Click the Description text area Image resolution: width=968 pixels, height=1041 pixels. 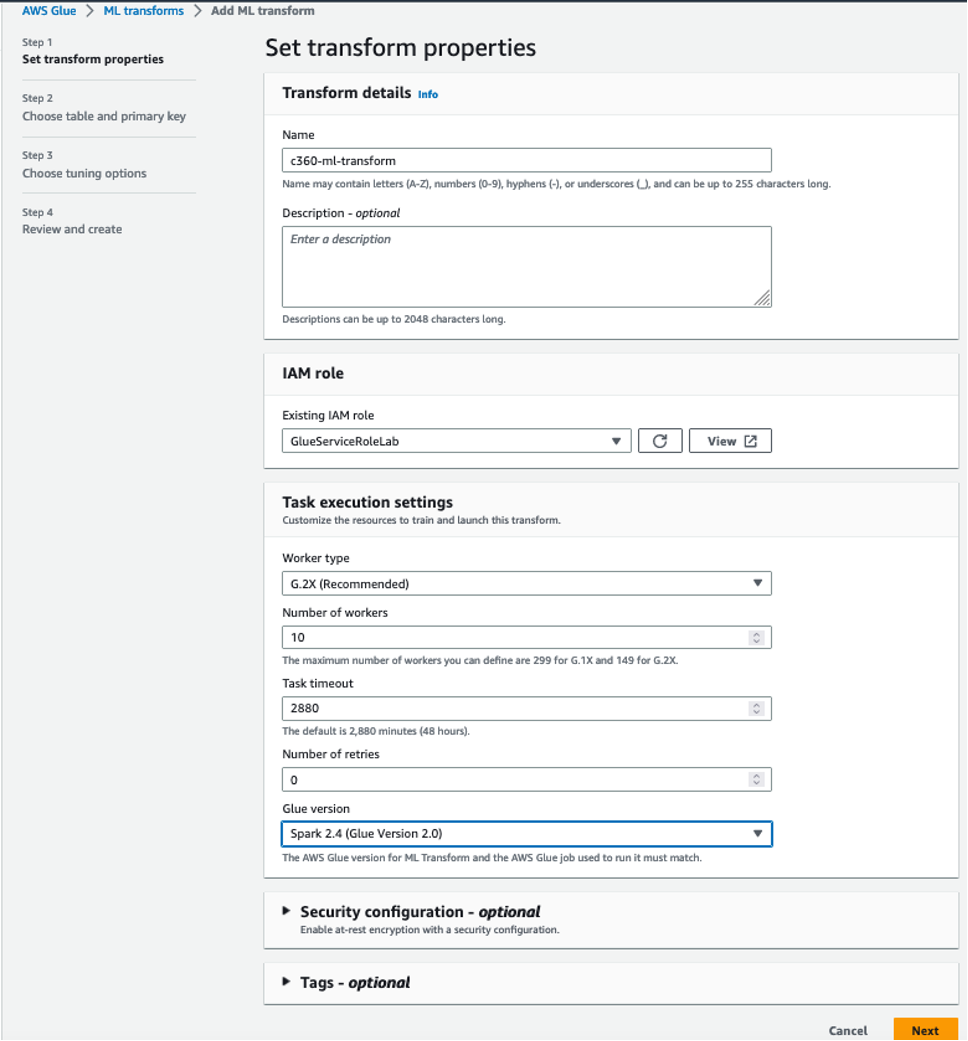526,267
